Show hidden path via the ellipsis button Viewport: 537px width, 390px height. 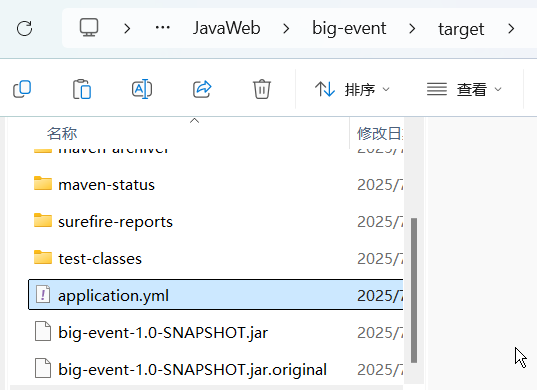click(x=163, y=27)
